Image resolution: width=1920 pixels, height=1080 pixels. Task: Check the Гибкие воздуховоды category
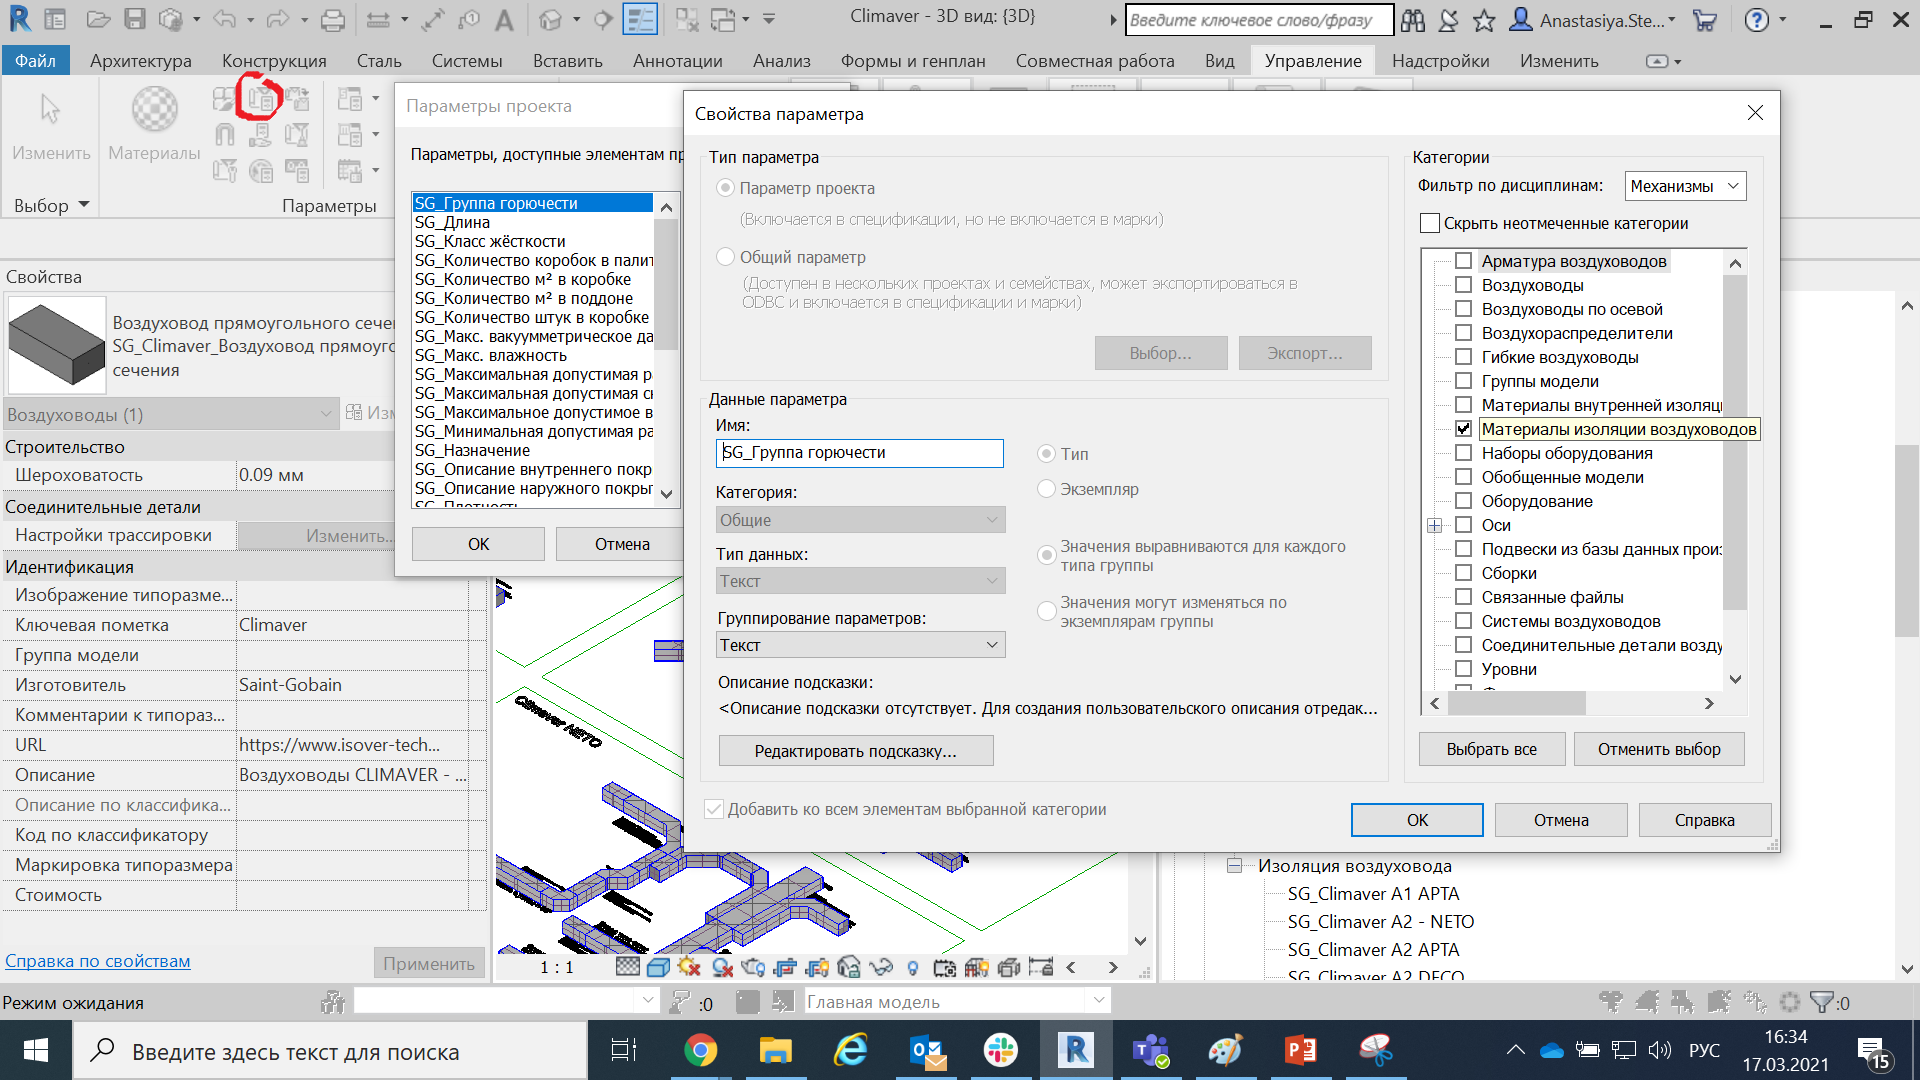point(1463,357)
